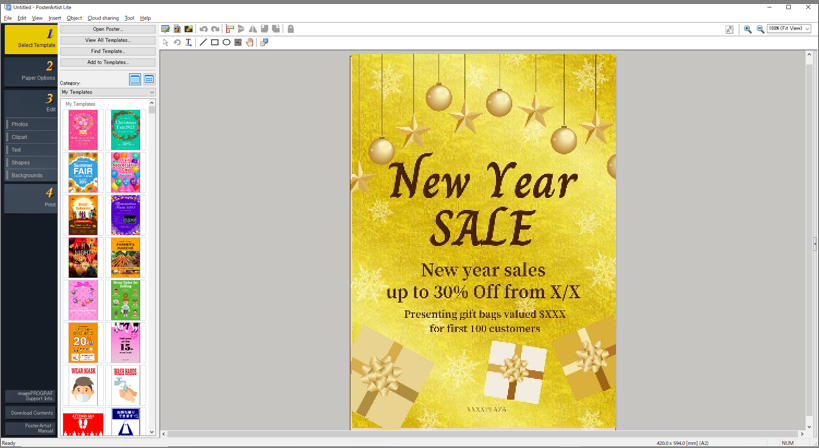819x448 pixels.
Task: Click the Undo arrow icon
Action: tap(204, 29)
